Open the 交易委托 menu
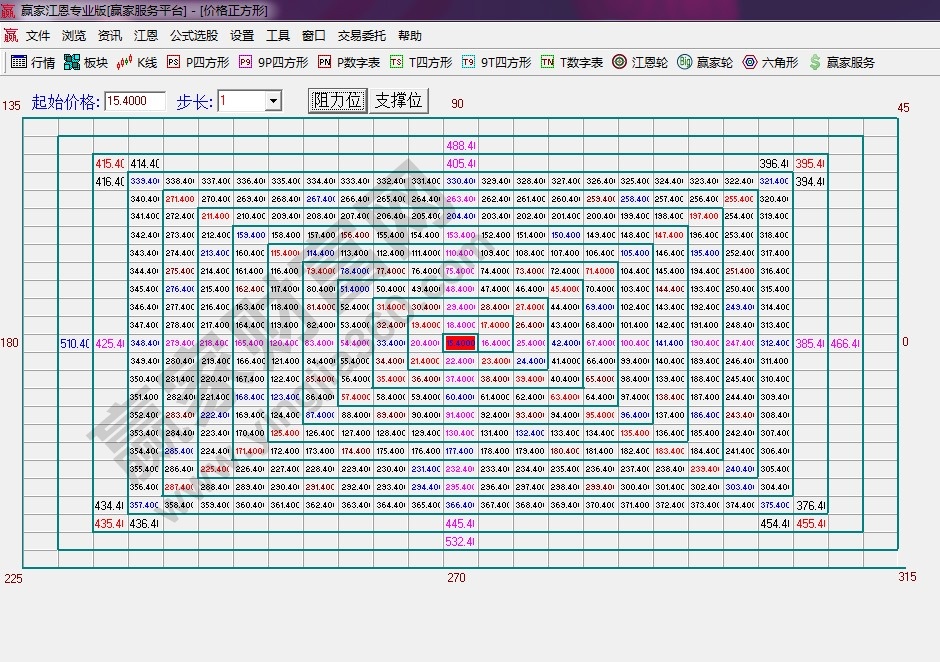 point(361,35)
